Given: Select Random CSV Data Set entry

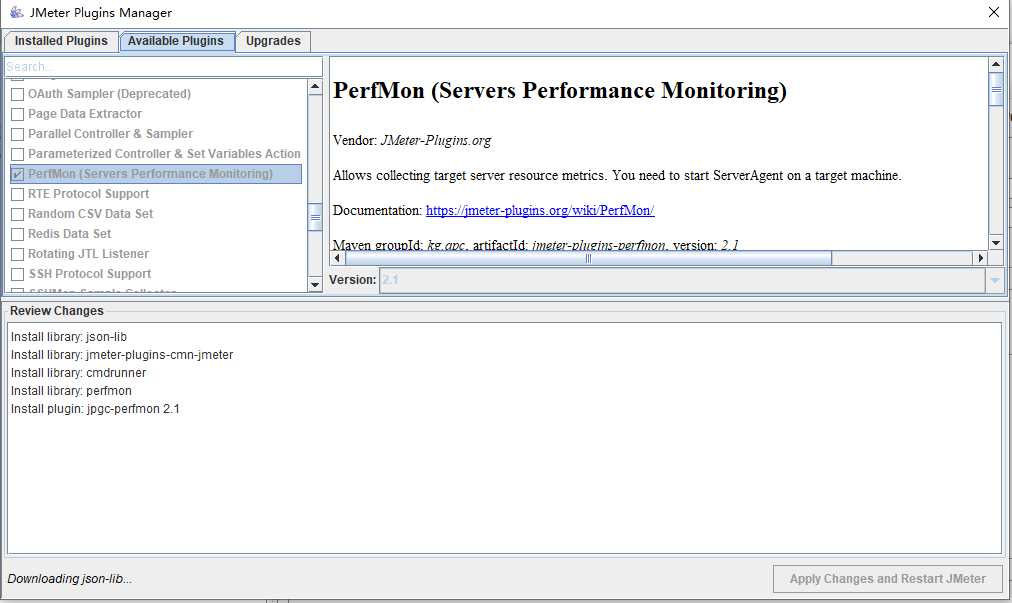Looking at the screenshot, I should pos(90,214).
